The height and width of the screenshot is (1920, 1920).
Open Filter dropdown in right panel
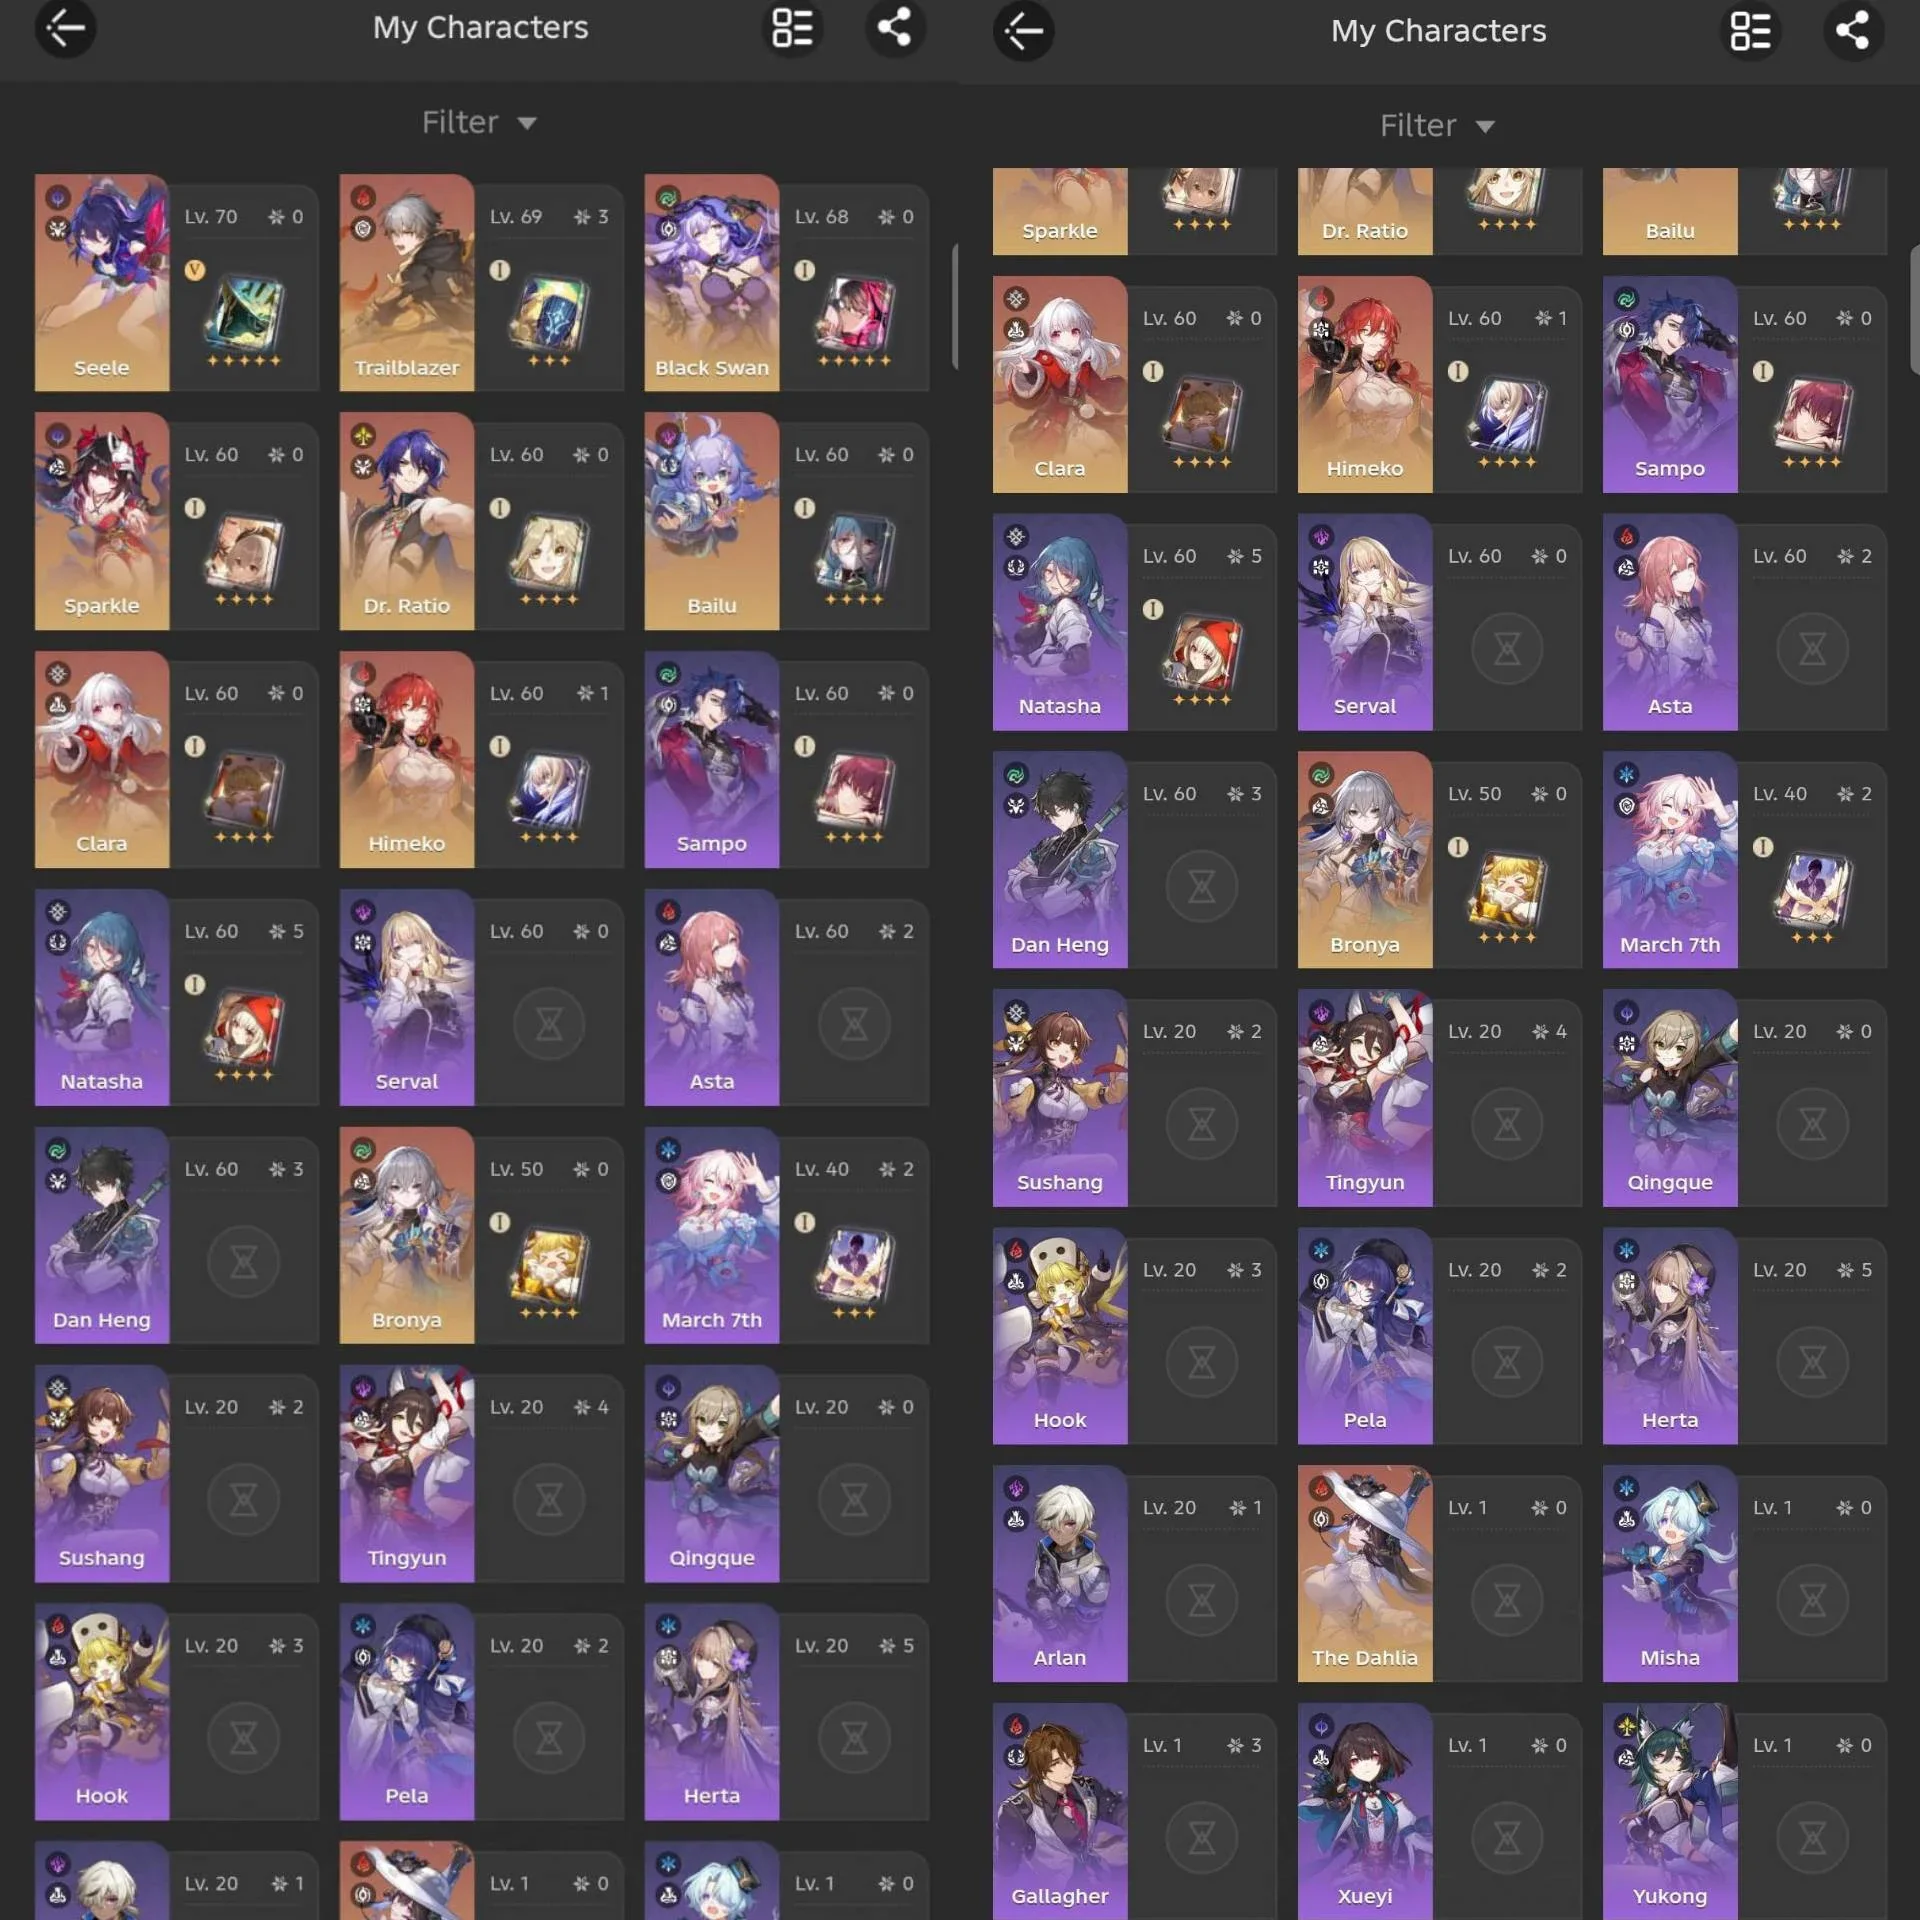pos(1438,126)
